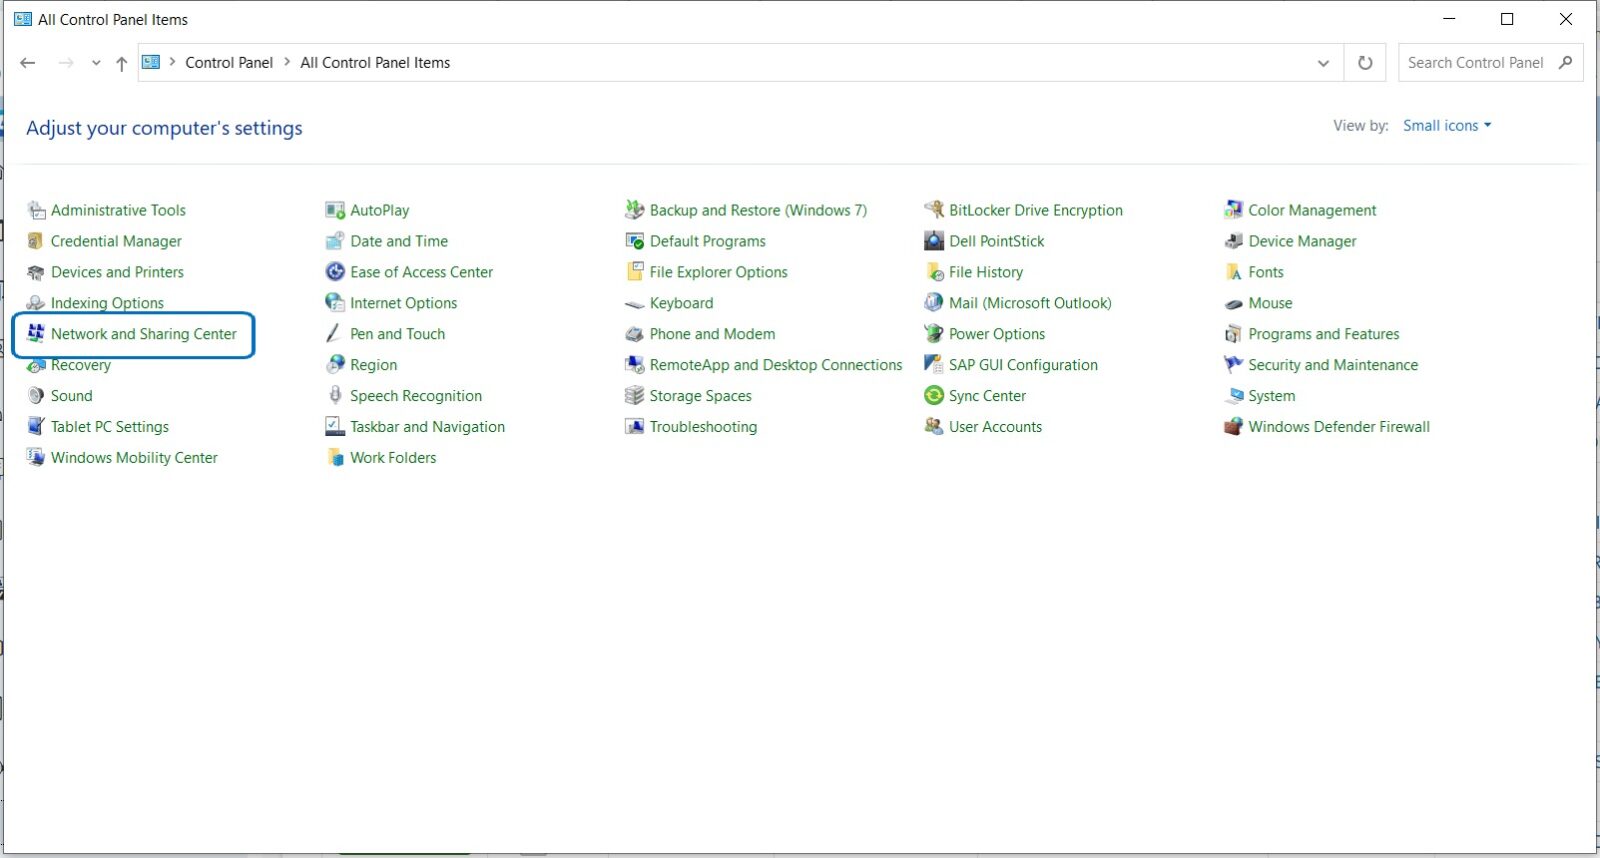This screenshot has height=858, width=1600.
Task: Expand the address bar history dropdown
Action: [x=1323, y=63]
